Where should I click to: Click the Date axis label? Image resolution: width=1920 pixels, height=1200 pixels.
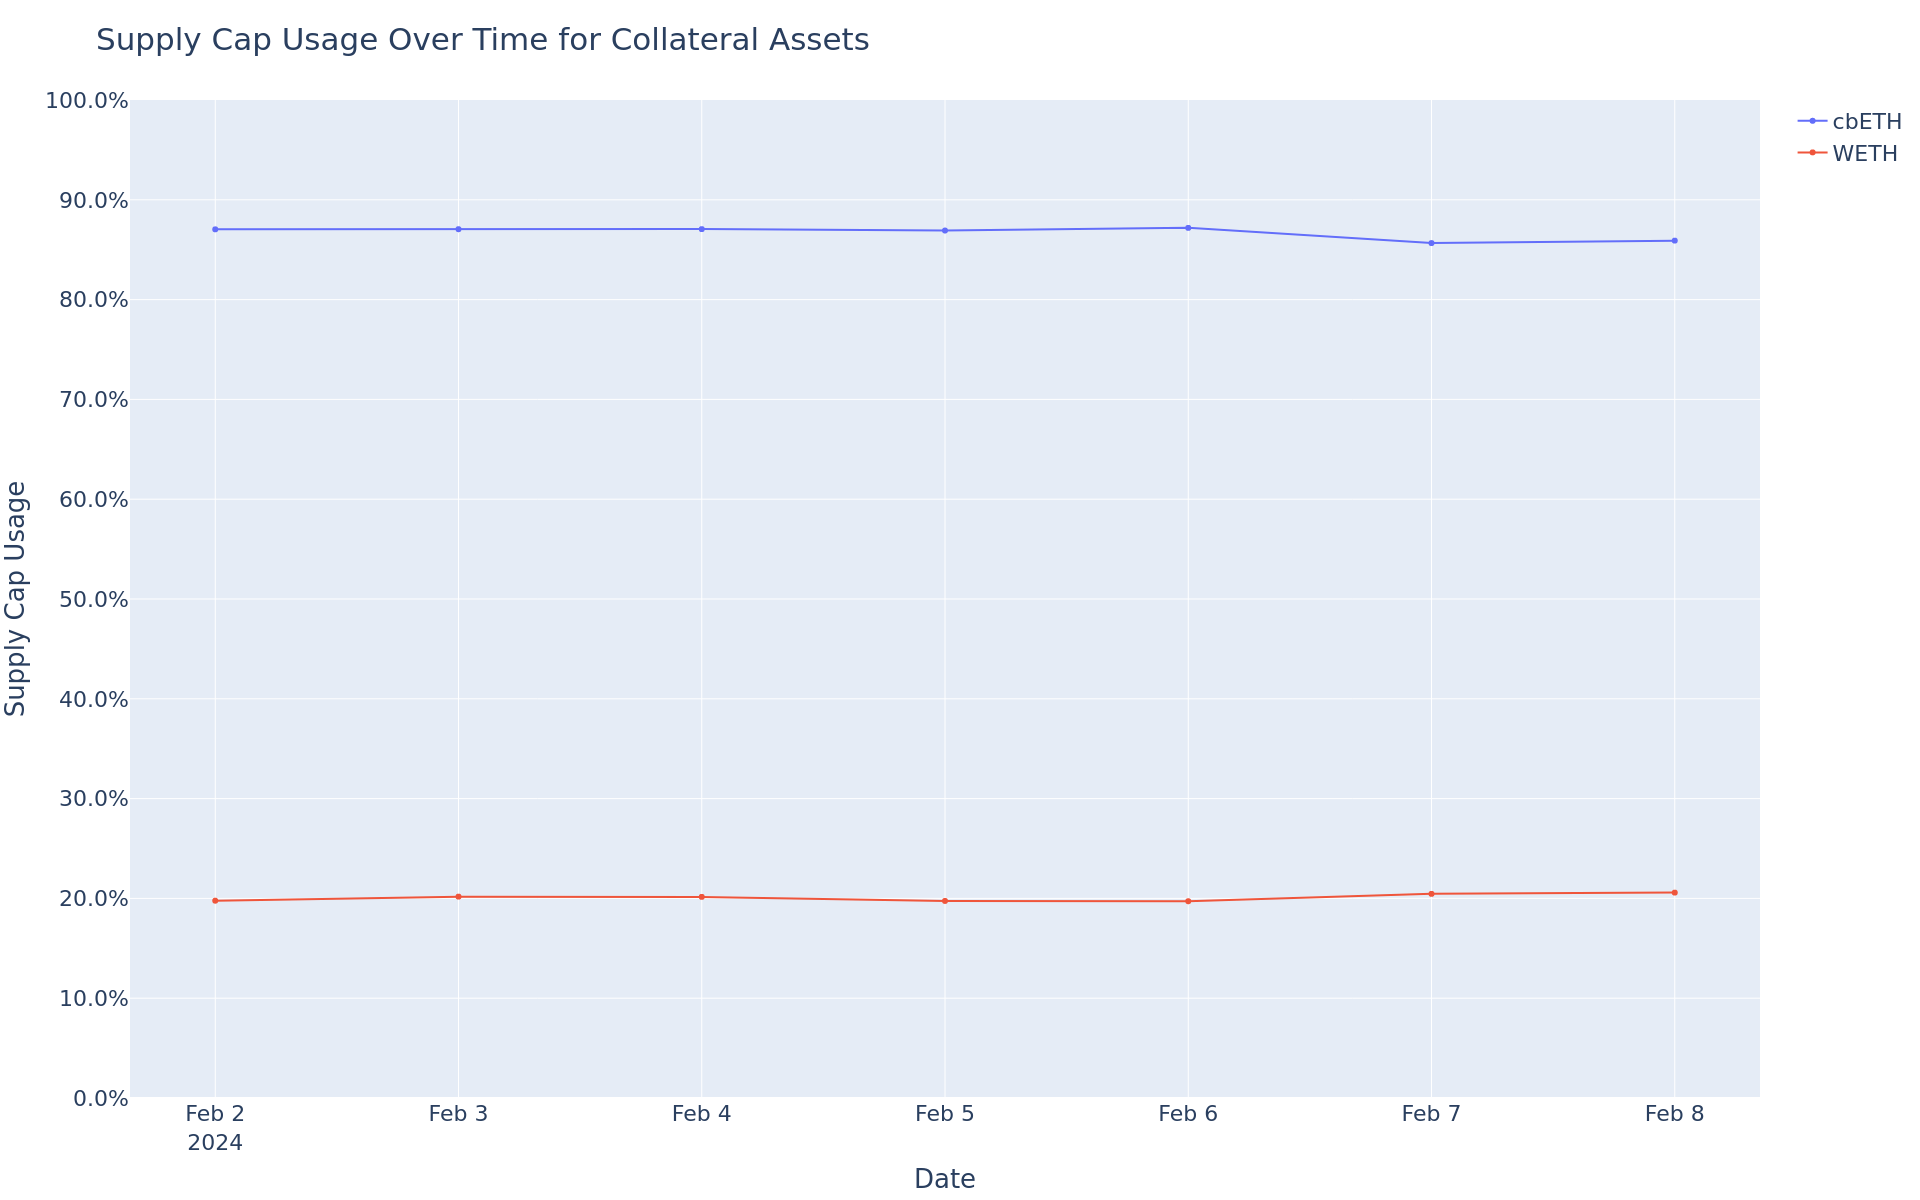click(945, 1179)
